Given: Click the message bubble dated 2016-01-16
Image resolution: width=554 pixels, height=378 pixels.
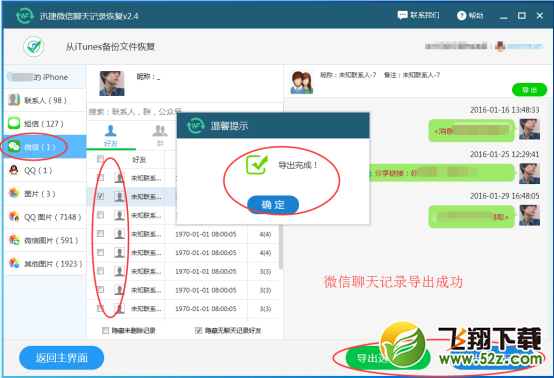Looking at the screenshot, I should (472, 131).
